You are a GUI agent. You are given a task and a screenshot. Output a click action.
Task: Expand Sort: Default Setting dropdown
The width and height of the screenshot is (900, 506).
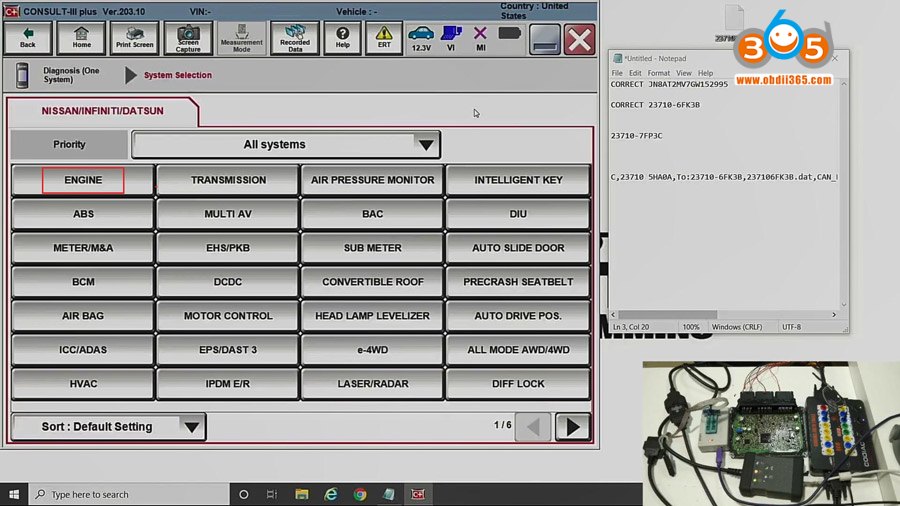click(x=108, y=427)
